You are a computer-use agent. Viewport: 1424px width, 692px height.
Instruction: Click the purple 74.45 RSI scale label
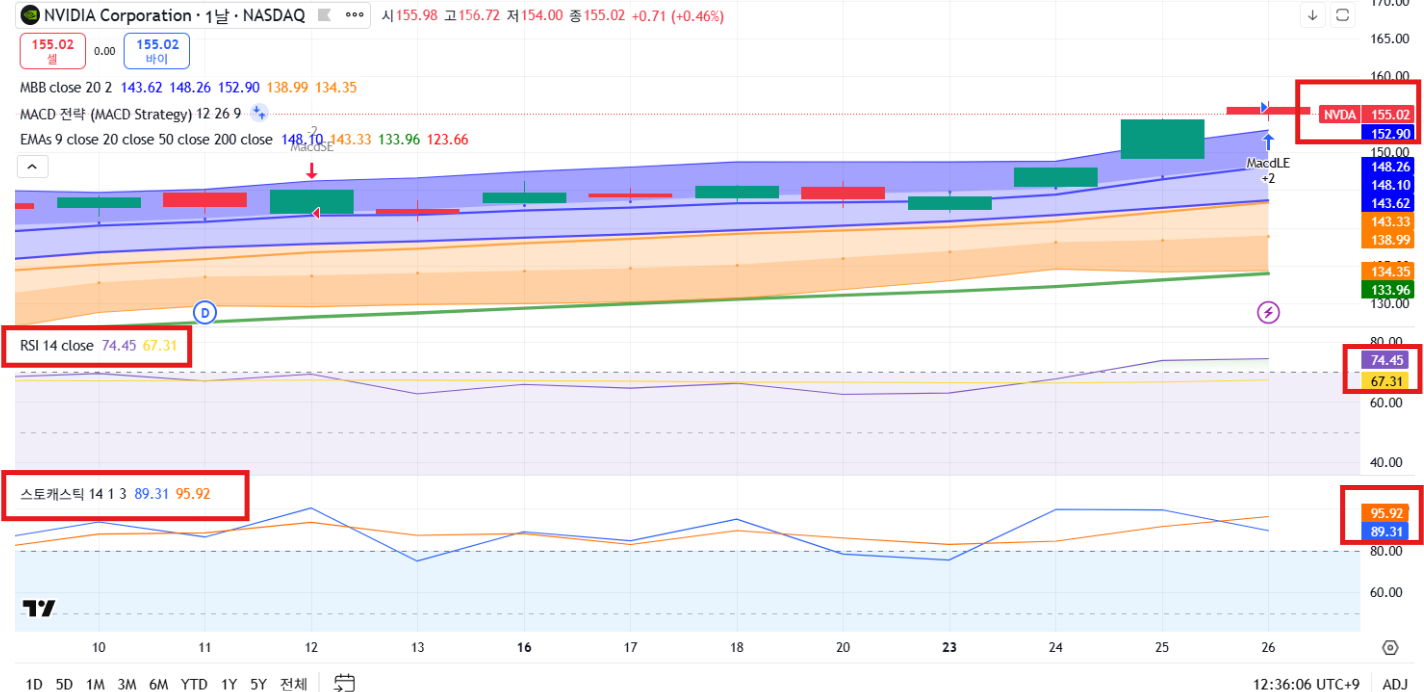[x=1387, y=360]
